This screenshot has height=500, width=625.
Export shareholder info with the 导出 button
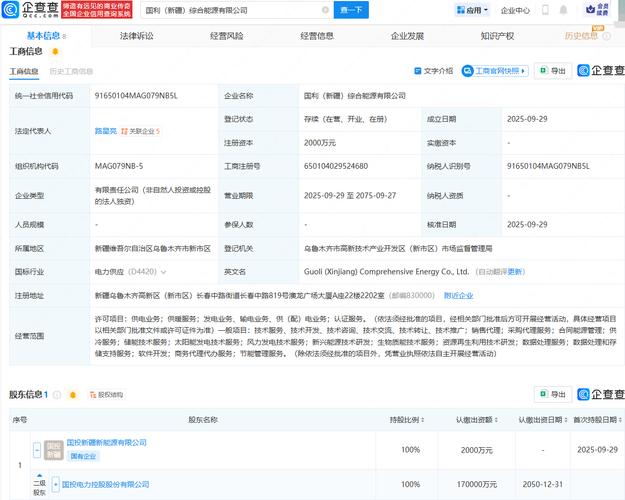point(553,394)
